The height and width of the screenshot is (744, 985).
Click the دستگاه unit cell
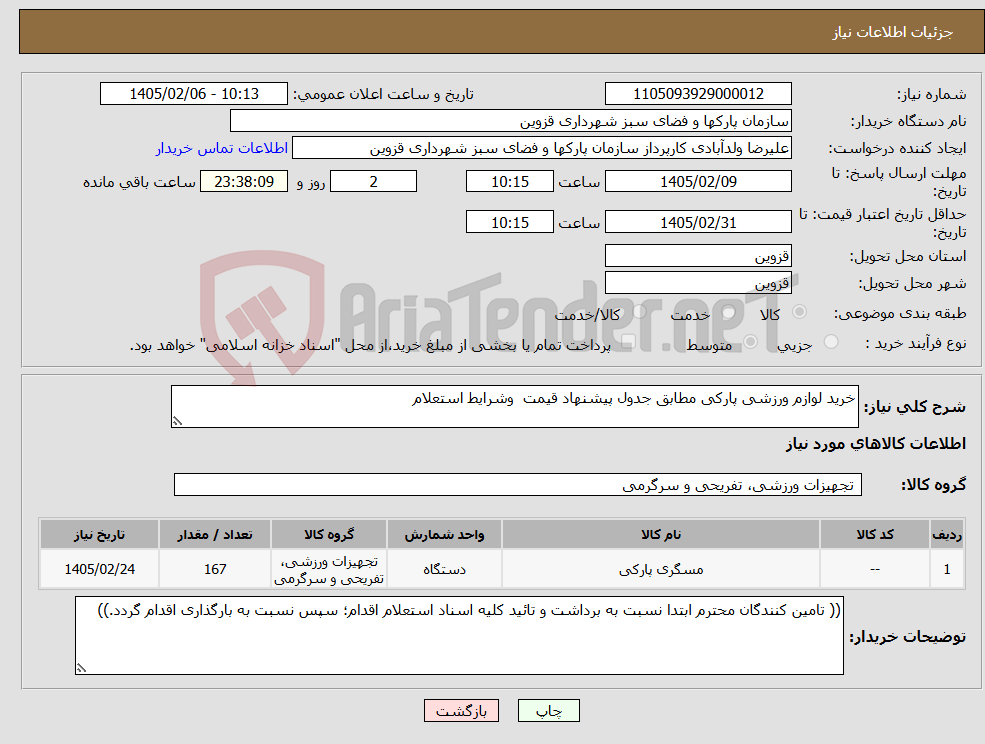[x=444, y=569]
